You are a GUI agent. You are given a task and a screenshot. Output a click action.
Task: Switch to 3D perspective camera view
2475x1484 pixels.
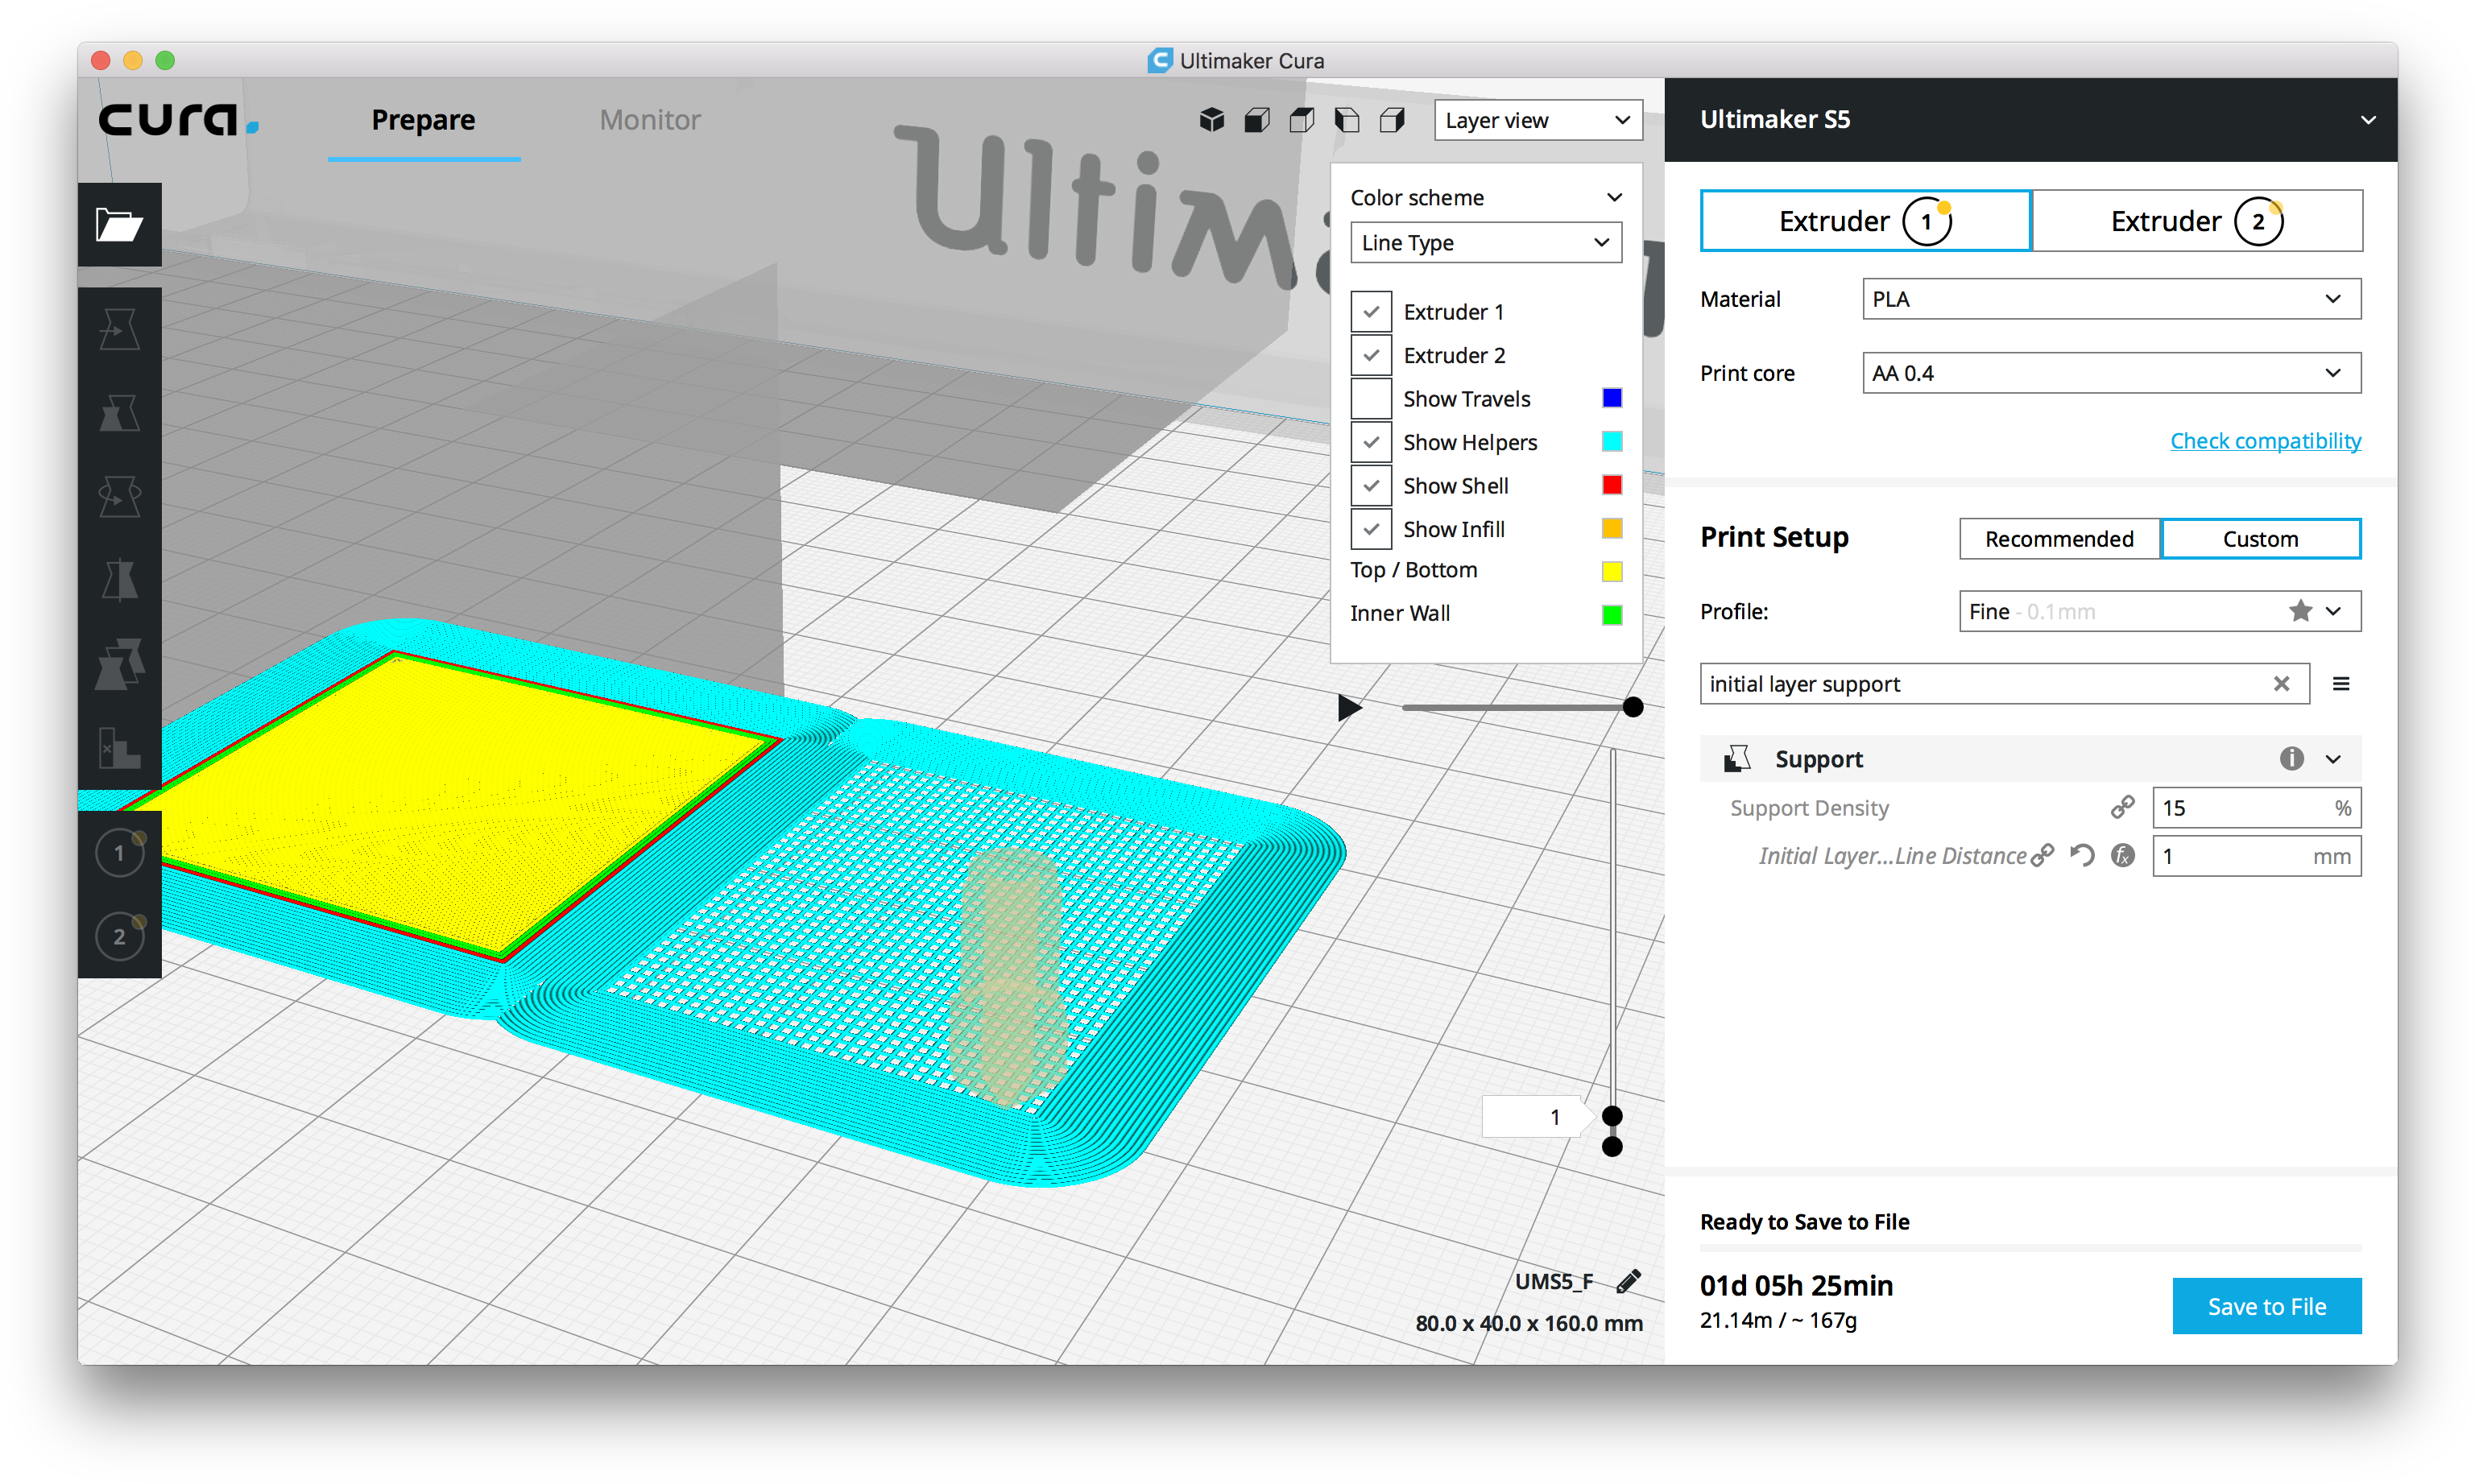click(x=1211, y=121)
